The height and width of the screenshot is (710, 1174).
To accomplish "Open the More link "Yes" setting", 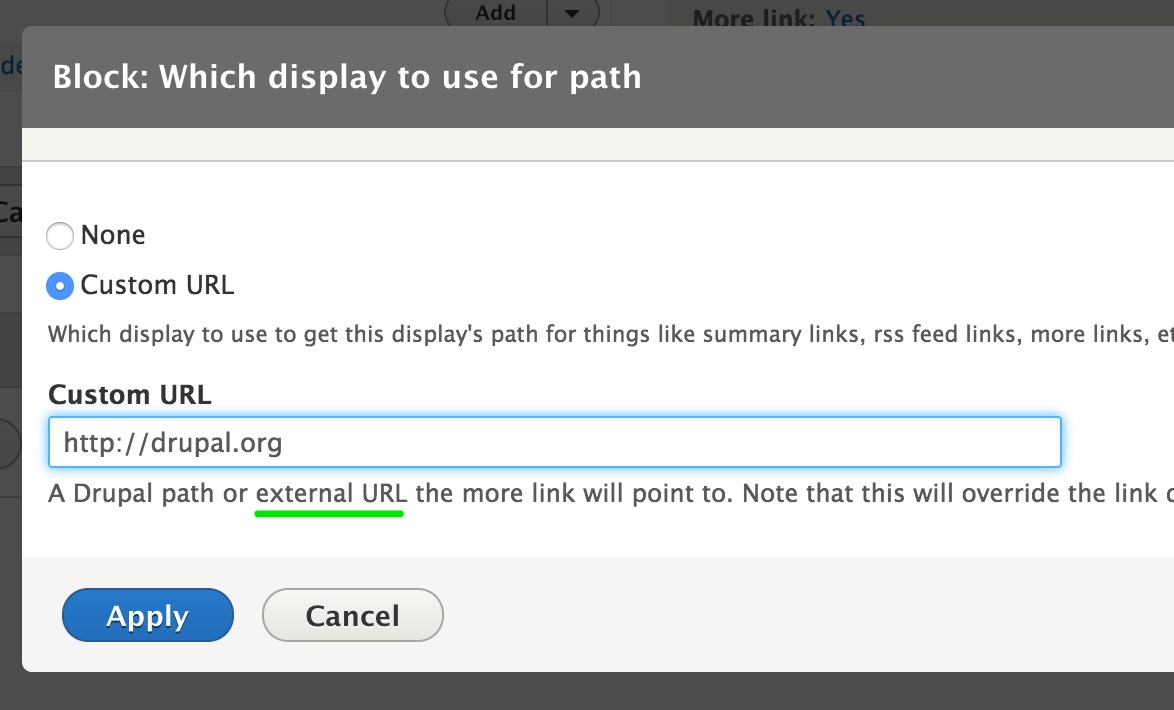I will pos(845,18).
